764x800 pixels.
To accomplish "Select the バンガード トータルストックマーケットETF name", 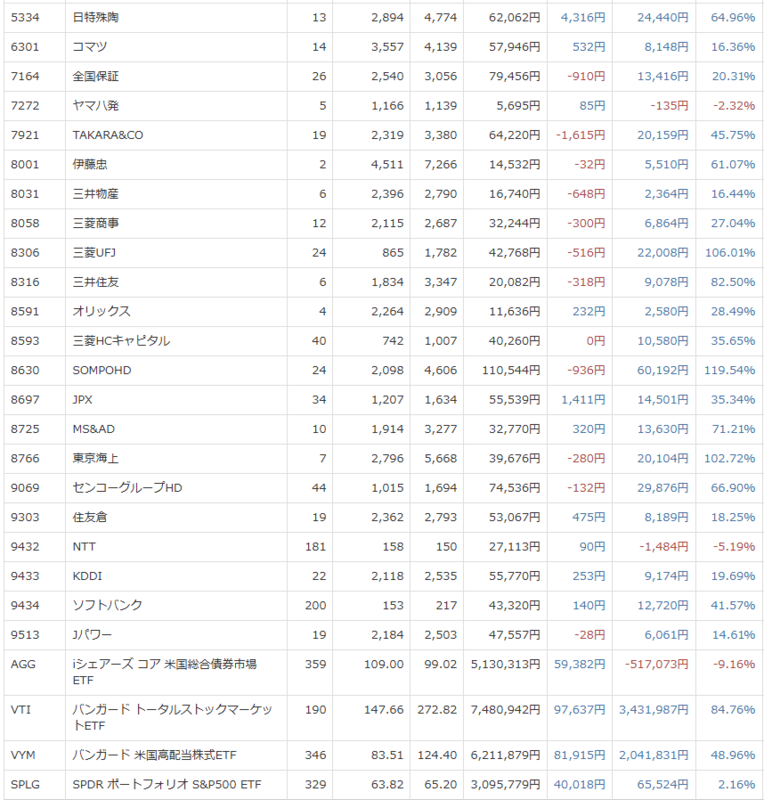I will click(x=172, y=717).
